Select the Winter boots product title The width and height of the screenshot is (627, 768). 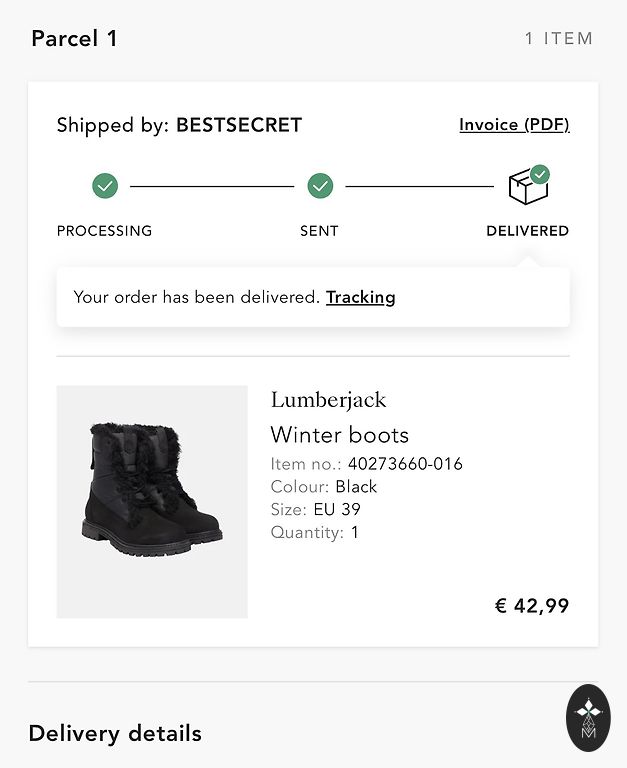[x=339, y=435]
